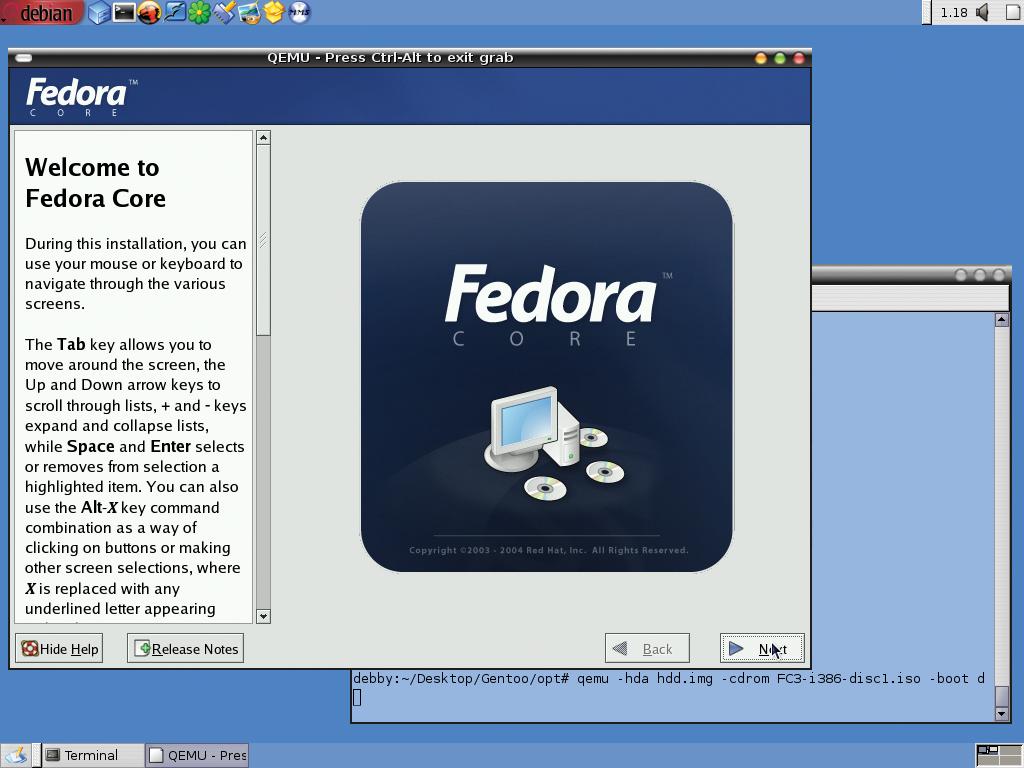Click the QEMU window title bar text
This screenshot has width=1024, height=768.
click(x=390, y=57)
